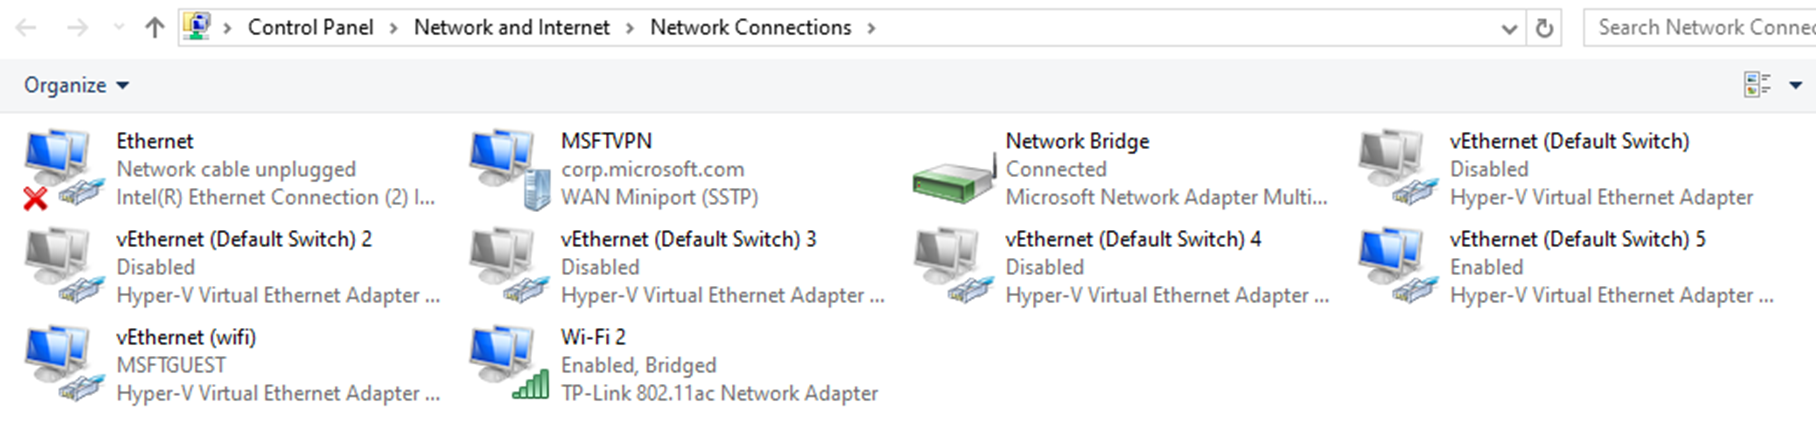Screen dimensions: 1816x423
Task: Open the Organize dropdown menu
Action: 76,85
